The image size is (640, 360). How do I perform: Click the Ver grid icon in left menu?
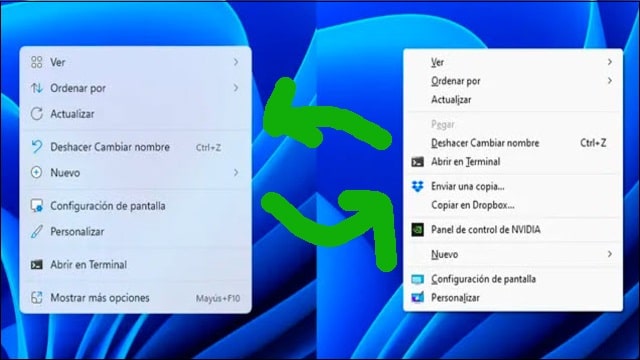click(37, 62)
